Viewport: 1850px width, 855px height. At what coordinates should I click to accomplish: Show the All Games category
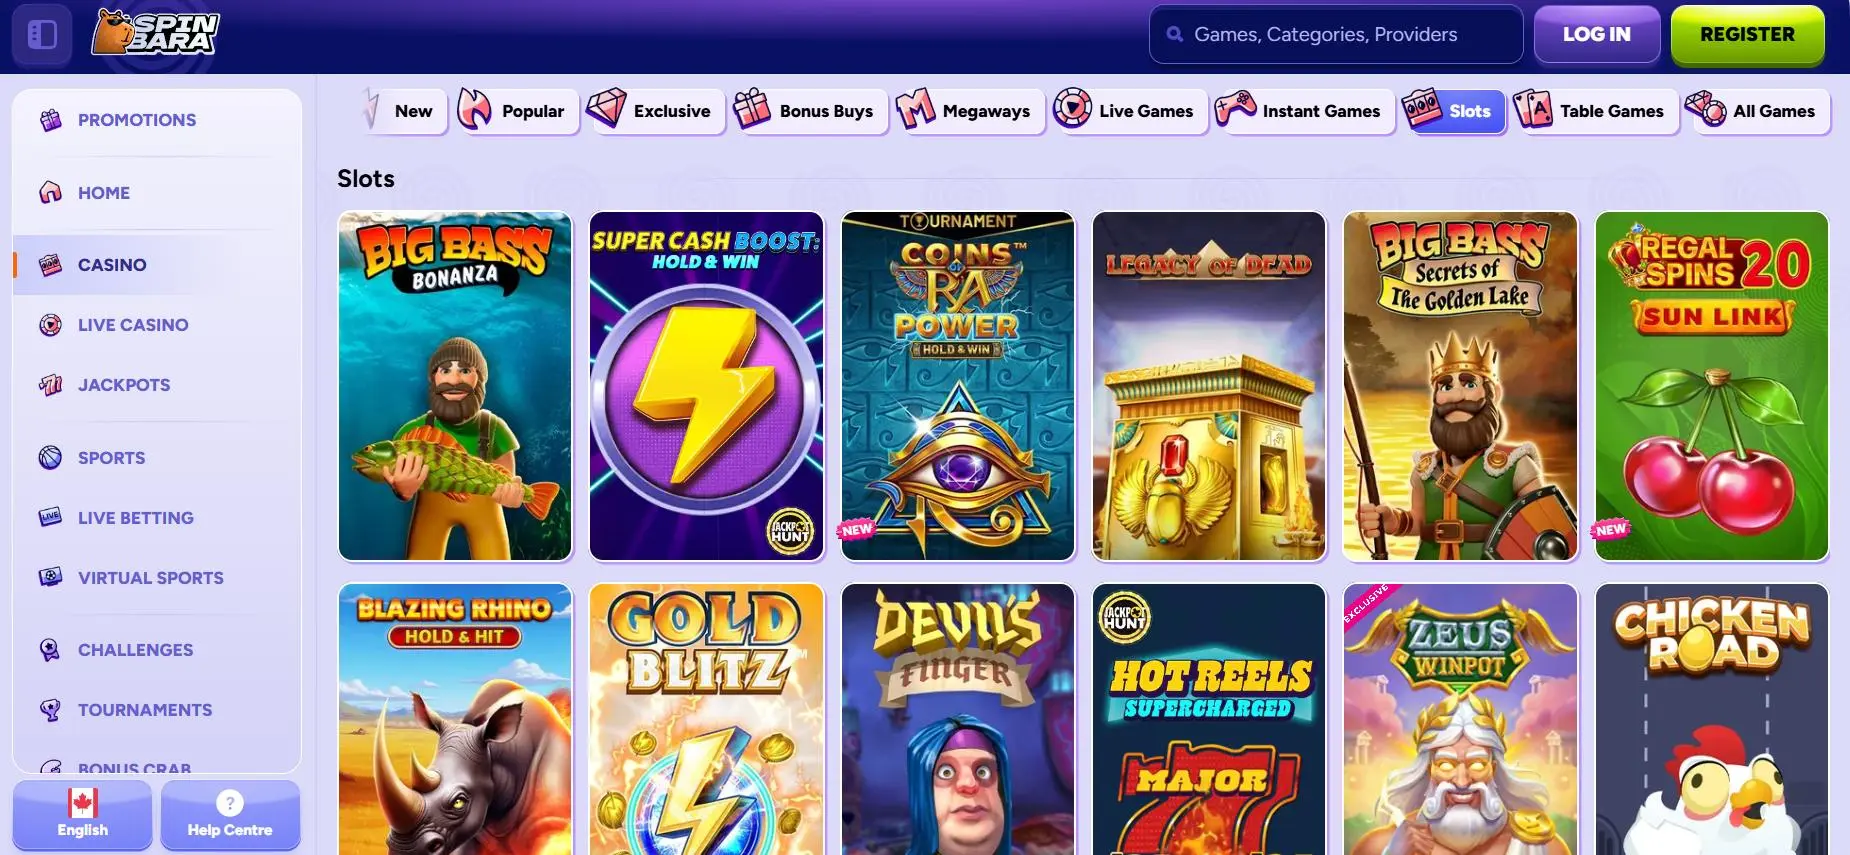[x=1757, y=110]
